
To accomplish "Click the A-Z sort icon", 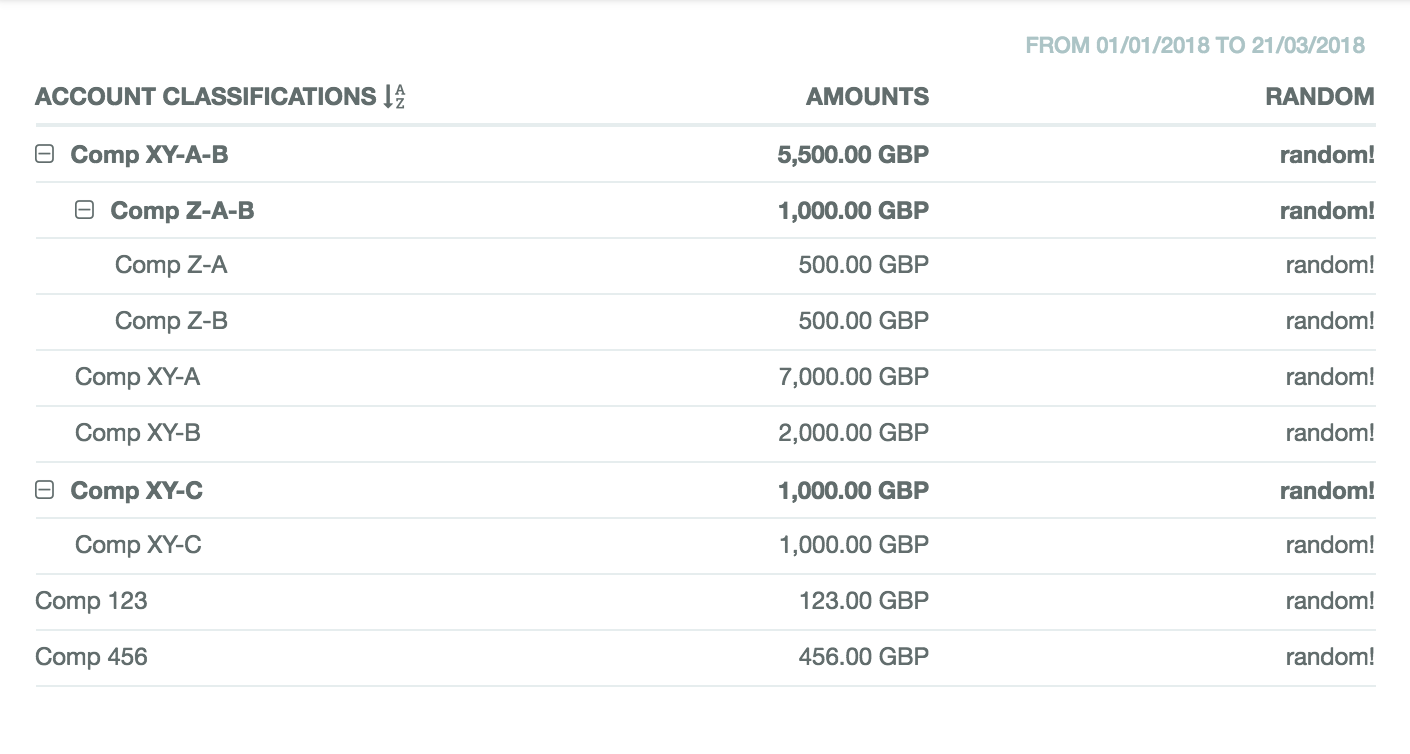I will [x=394, y=97].
